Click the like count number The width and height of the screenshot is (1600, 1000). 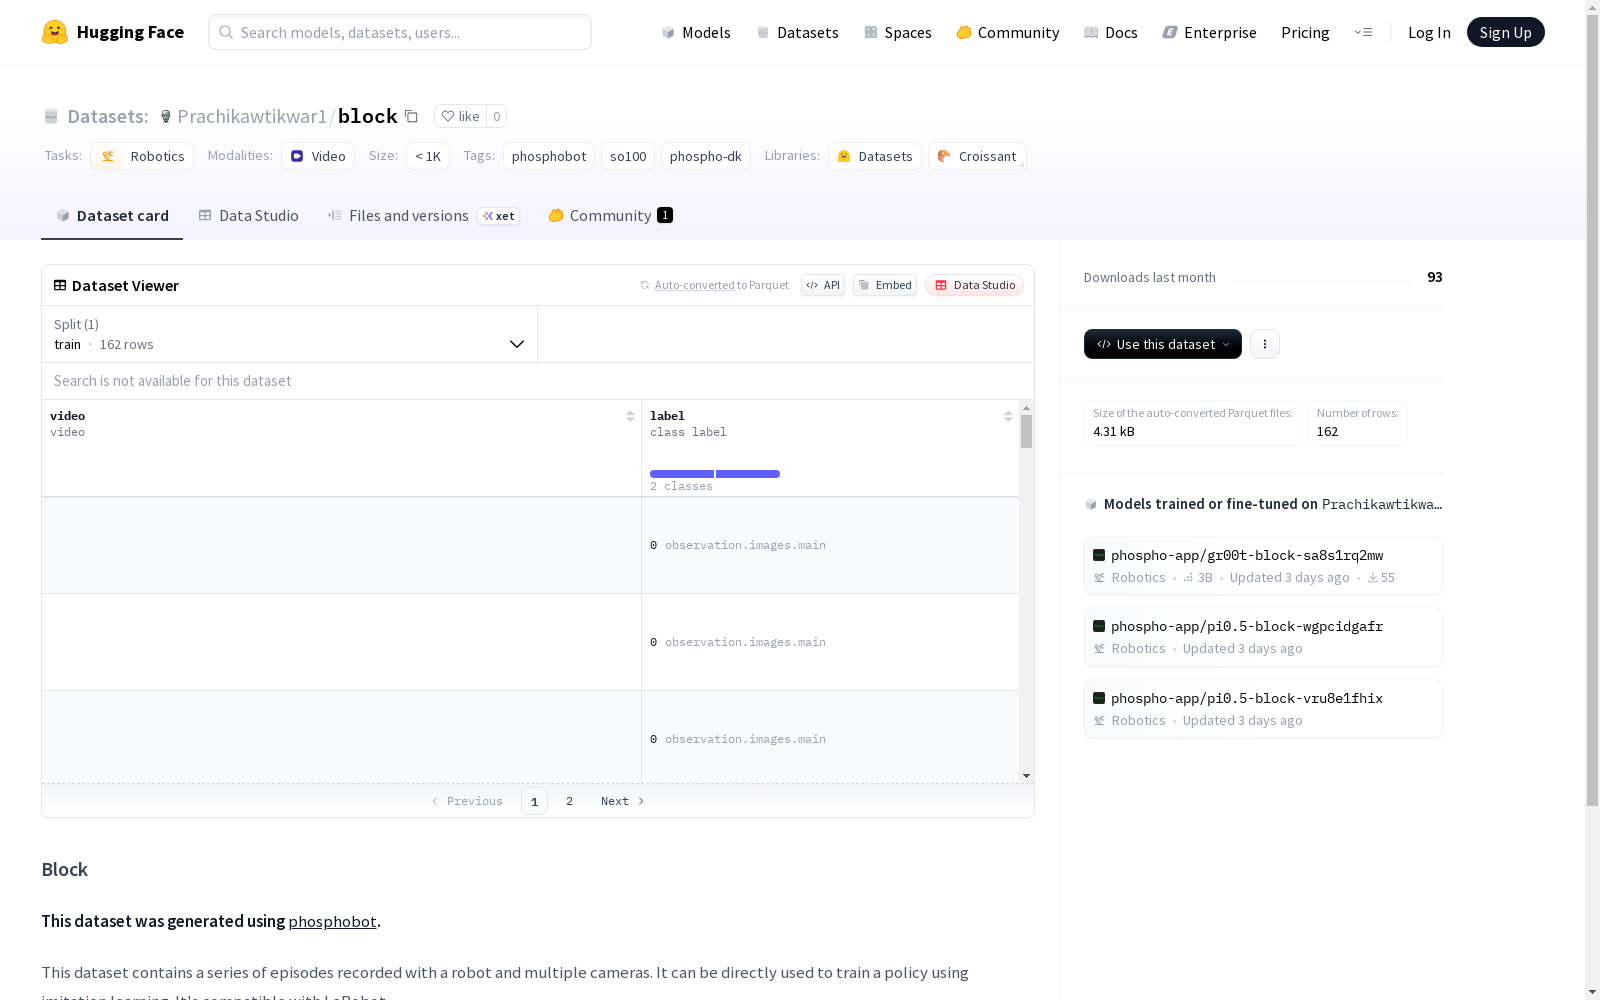click(x=497, y=116)
